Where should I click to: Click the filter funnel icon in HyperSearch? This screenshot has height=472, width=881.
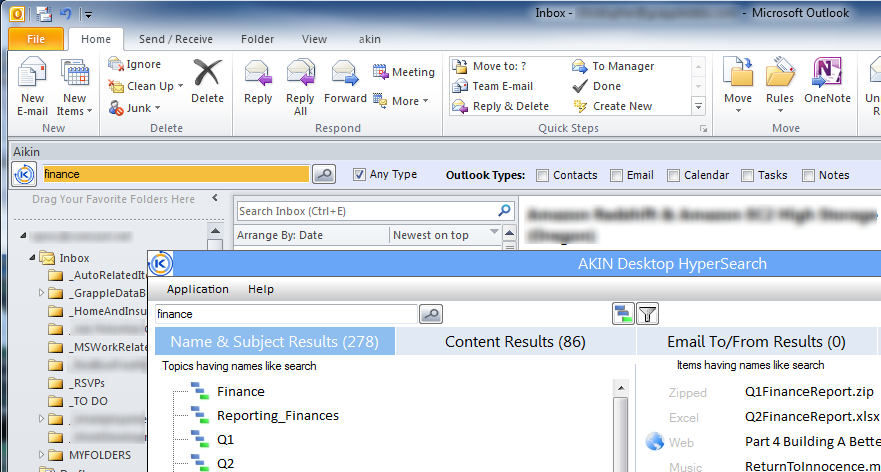click(648, 314)
